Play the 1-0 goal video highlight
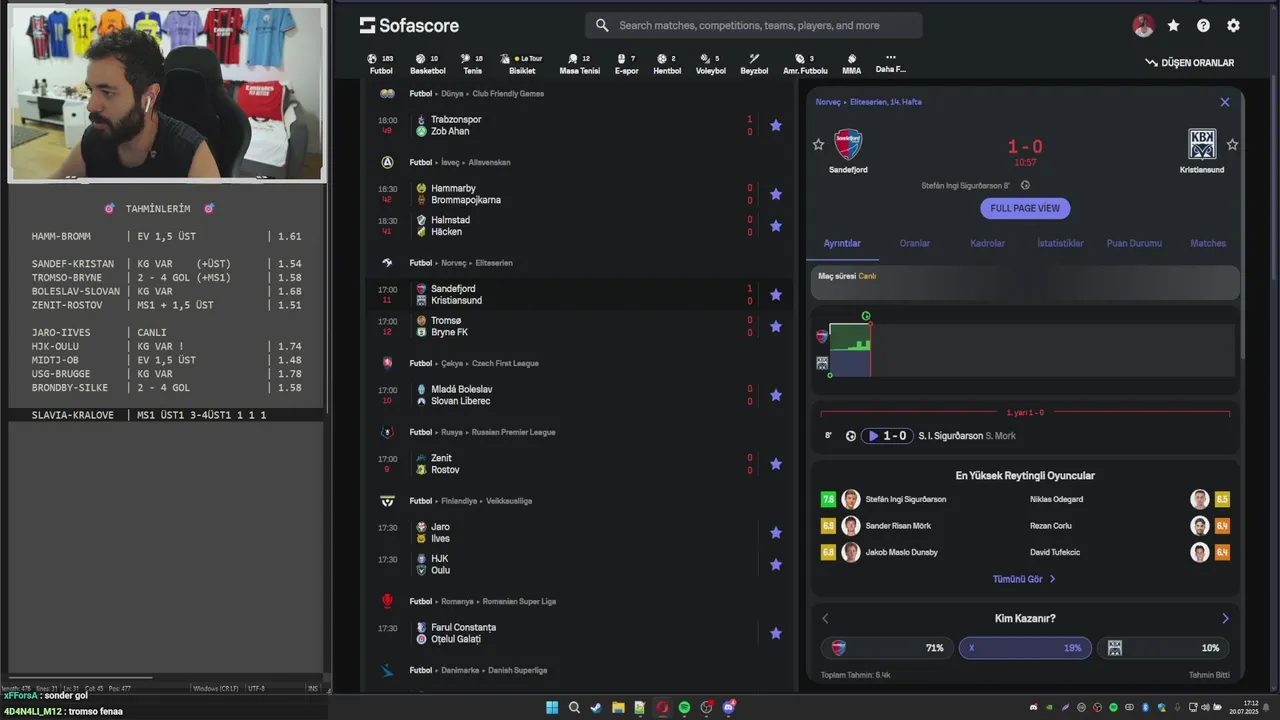Viewport: 1280px width, 720px height. [x=888, y=436]
